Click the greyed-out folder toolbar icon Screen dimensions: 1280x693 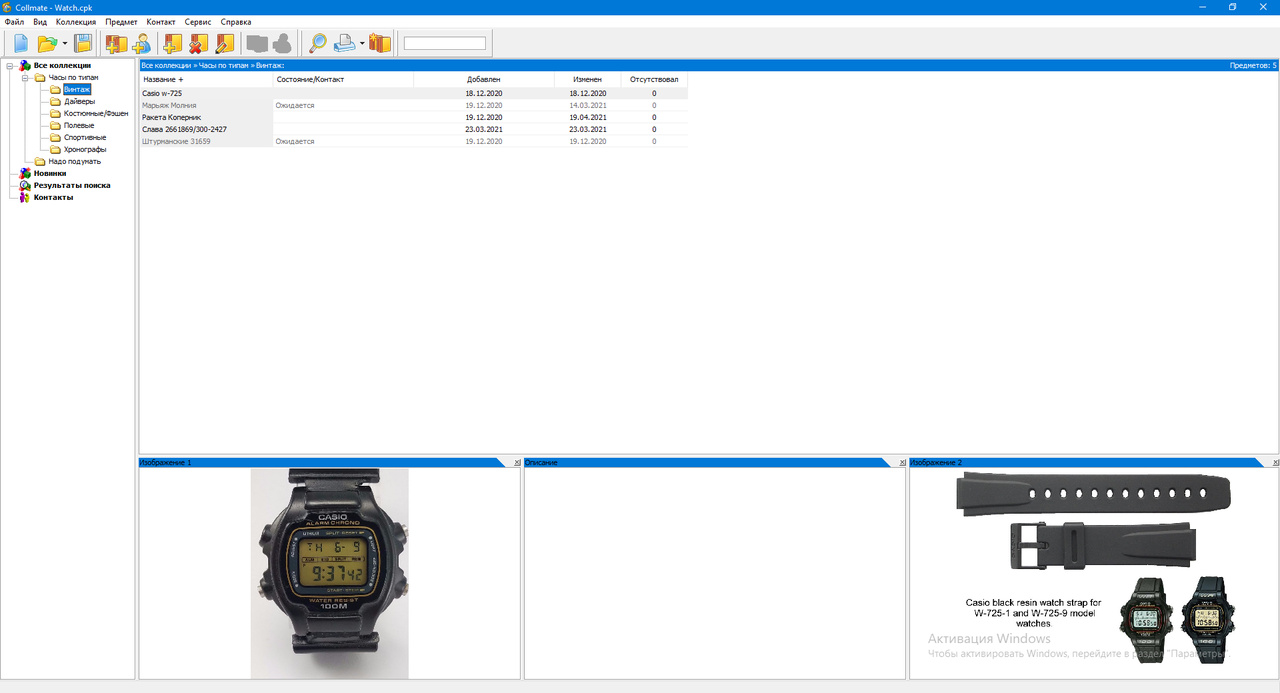tap(257, 43)
